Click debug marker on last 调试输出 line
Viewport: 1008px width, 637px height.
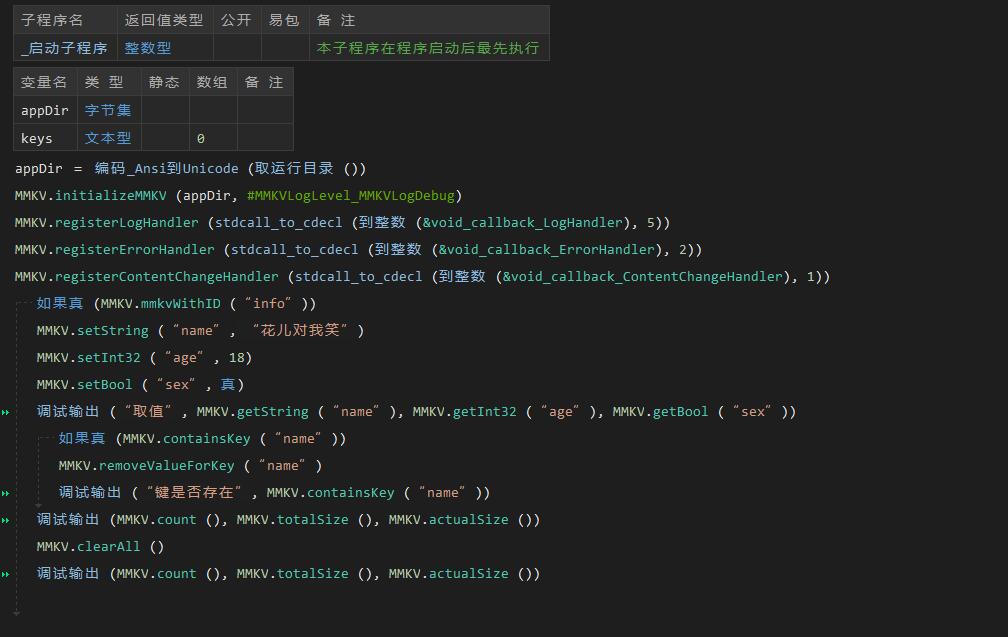coord(6,574)
